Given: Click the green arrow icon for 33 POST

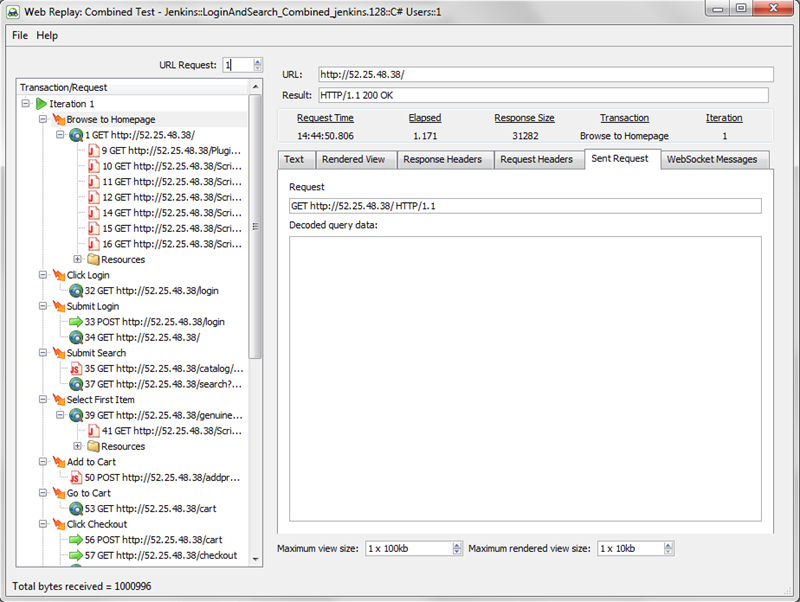Looking at the screenshot, I should (75, 322).
